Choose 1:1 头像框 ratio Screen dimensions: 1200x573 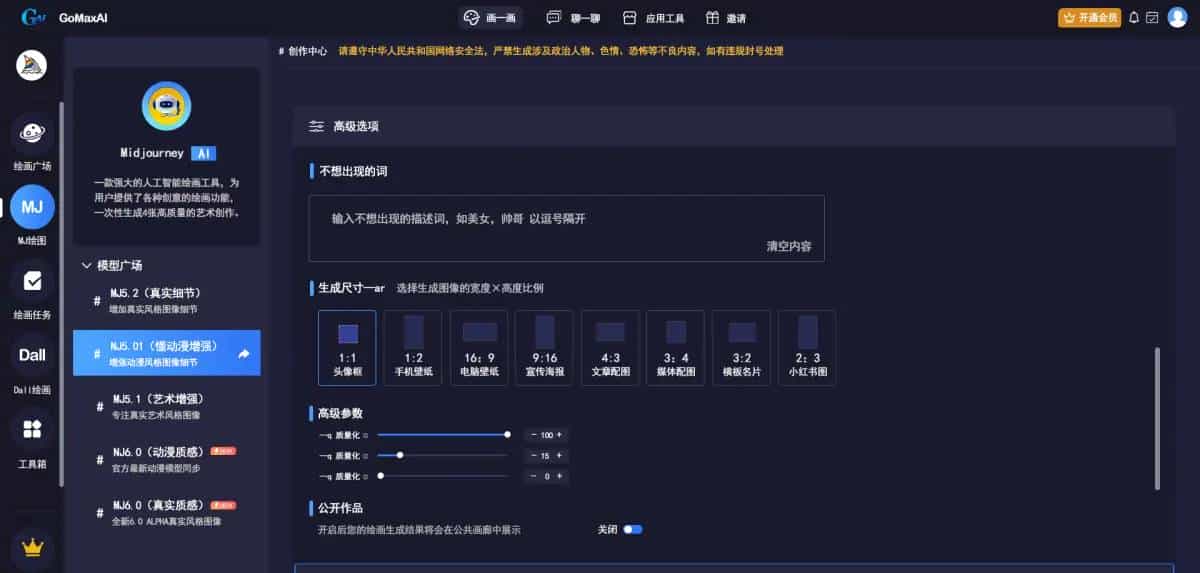click(x=347, y=348)
